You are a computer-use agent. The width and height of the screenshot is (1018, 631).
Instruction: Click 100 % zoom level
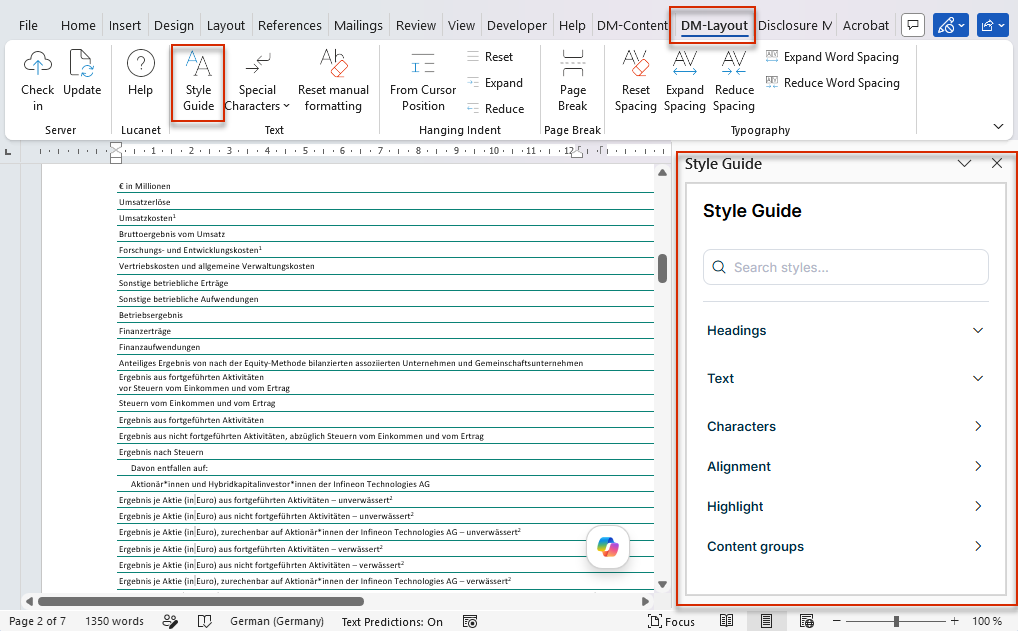[987, 621]
